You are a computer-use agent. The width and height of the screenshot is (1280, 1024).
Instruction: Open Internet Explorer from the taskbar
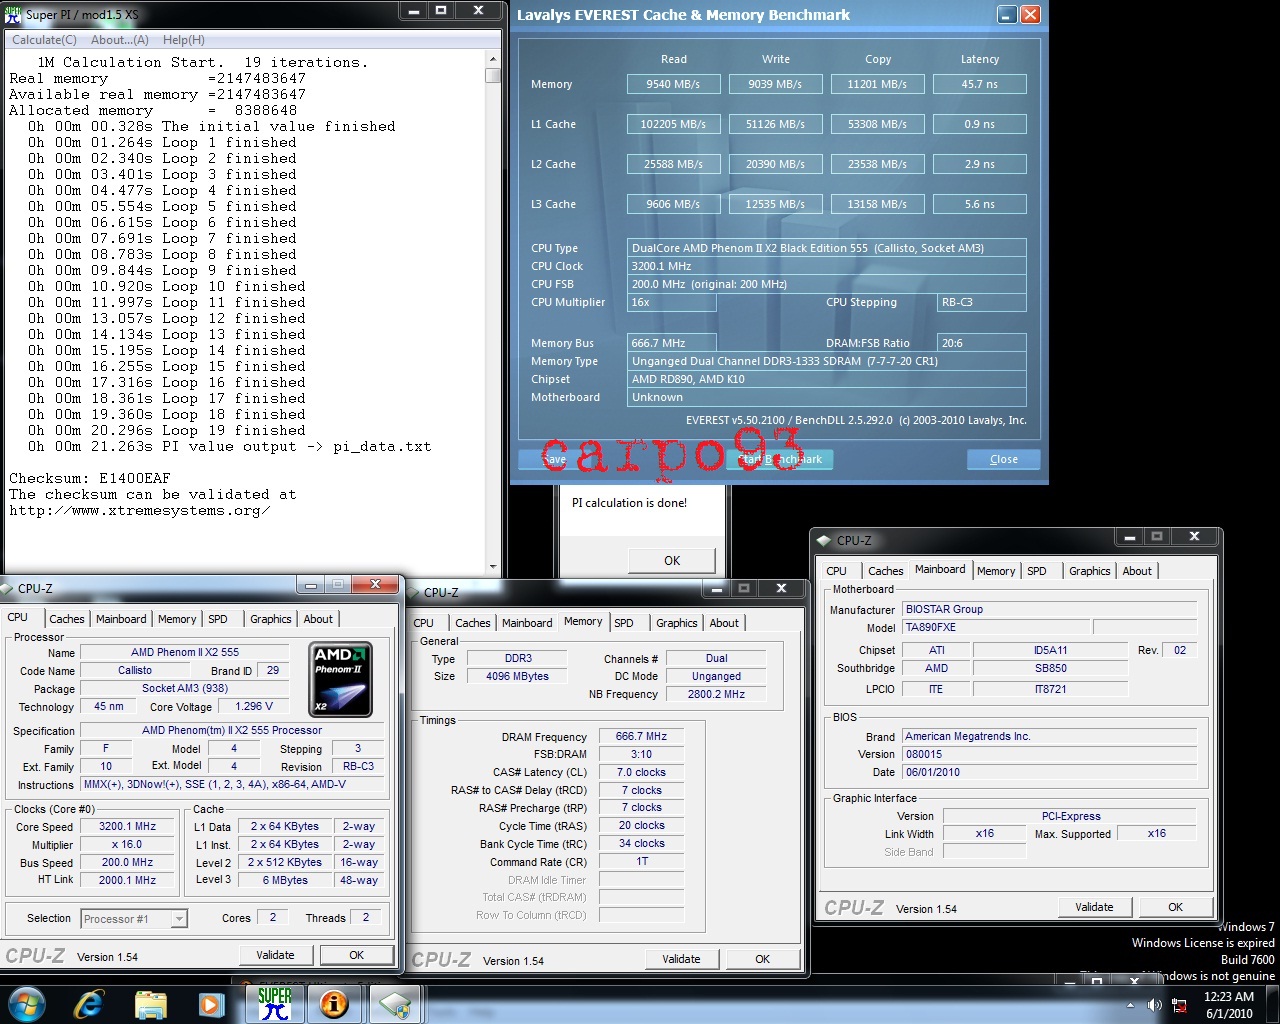(89, 1003)
